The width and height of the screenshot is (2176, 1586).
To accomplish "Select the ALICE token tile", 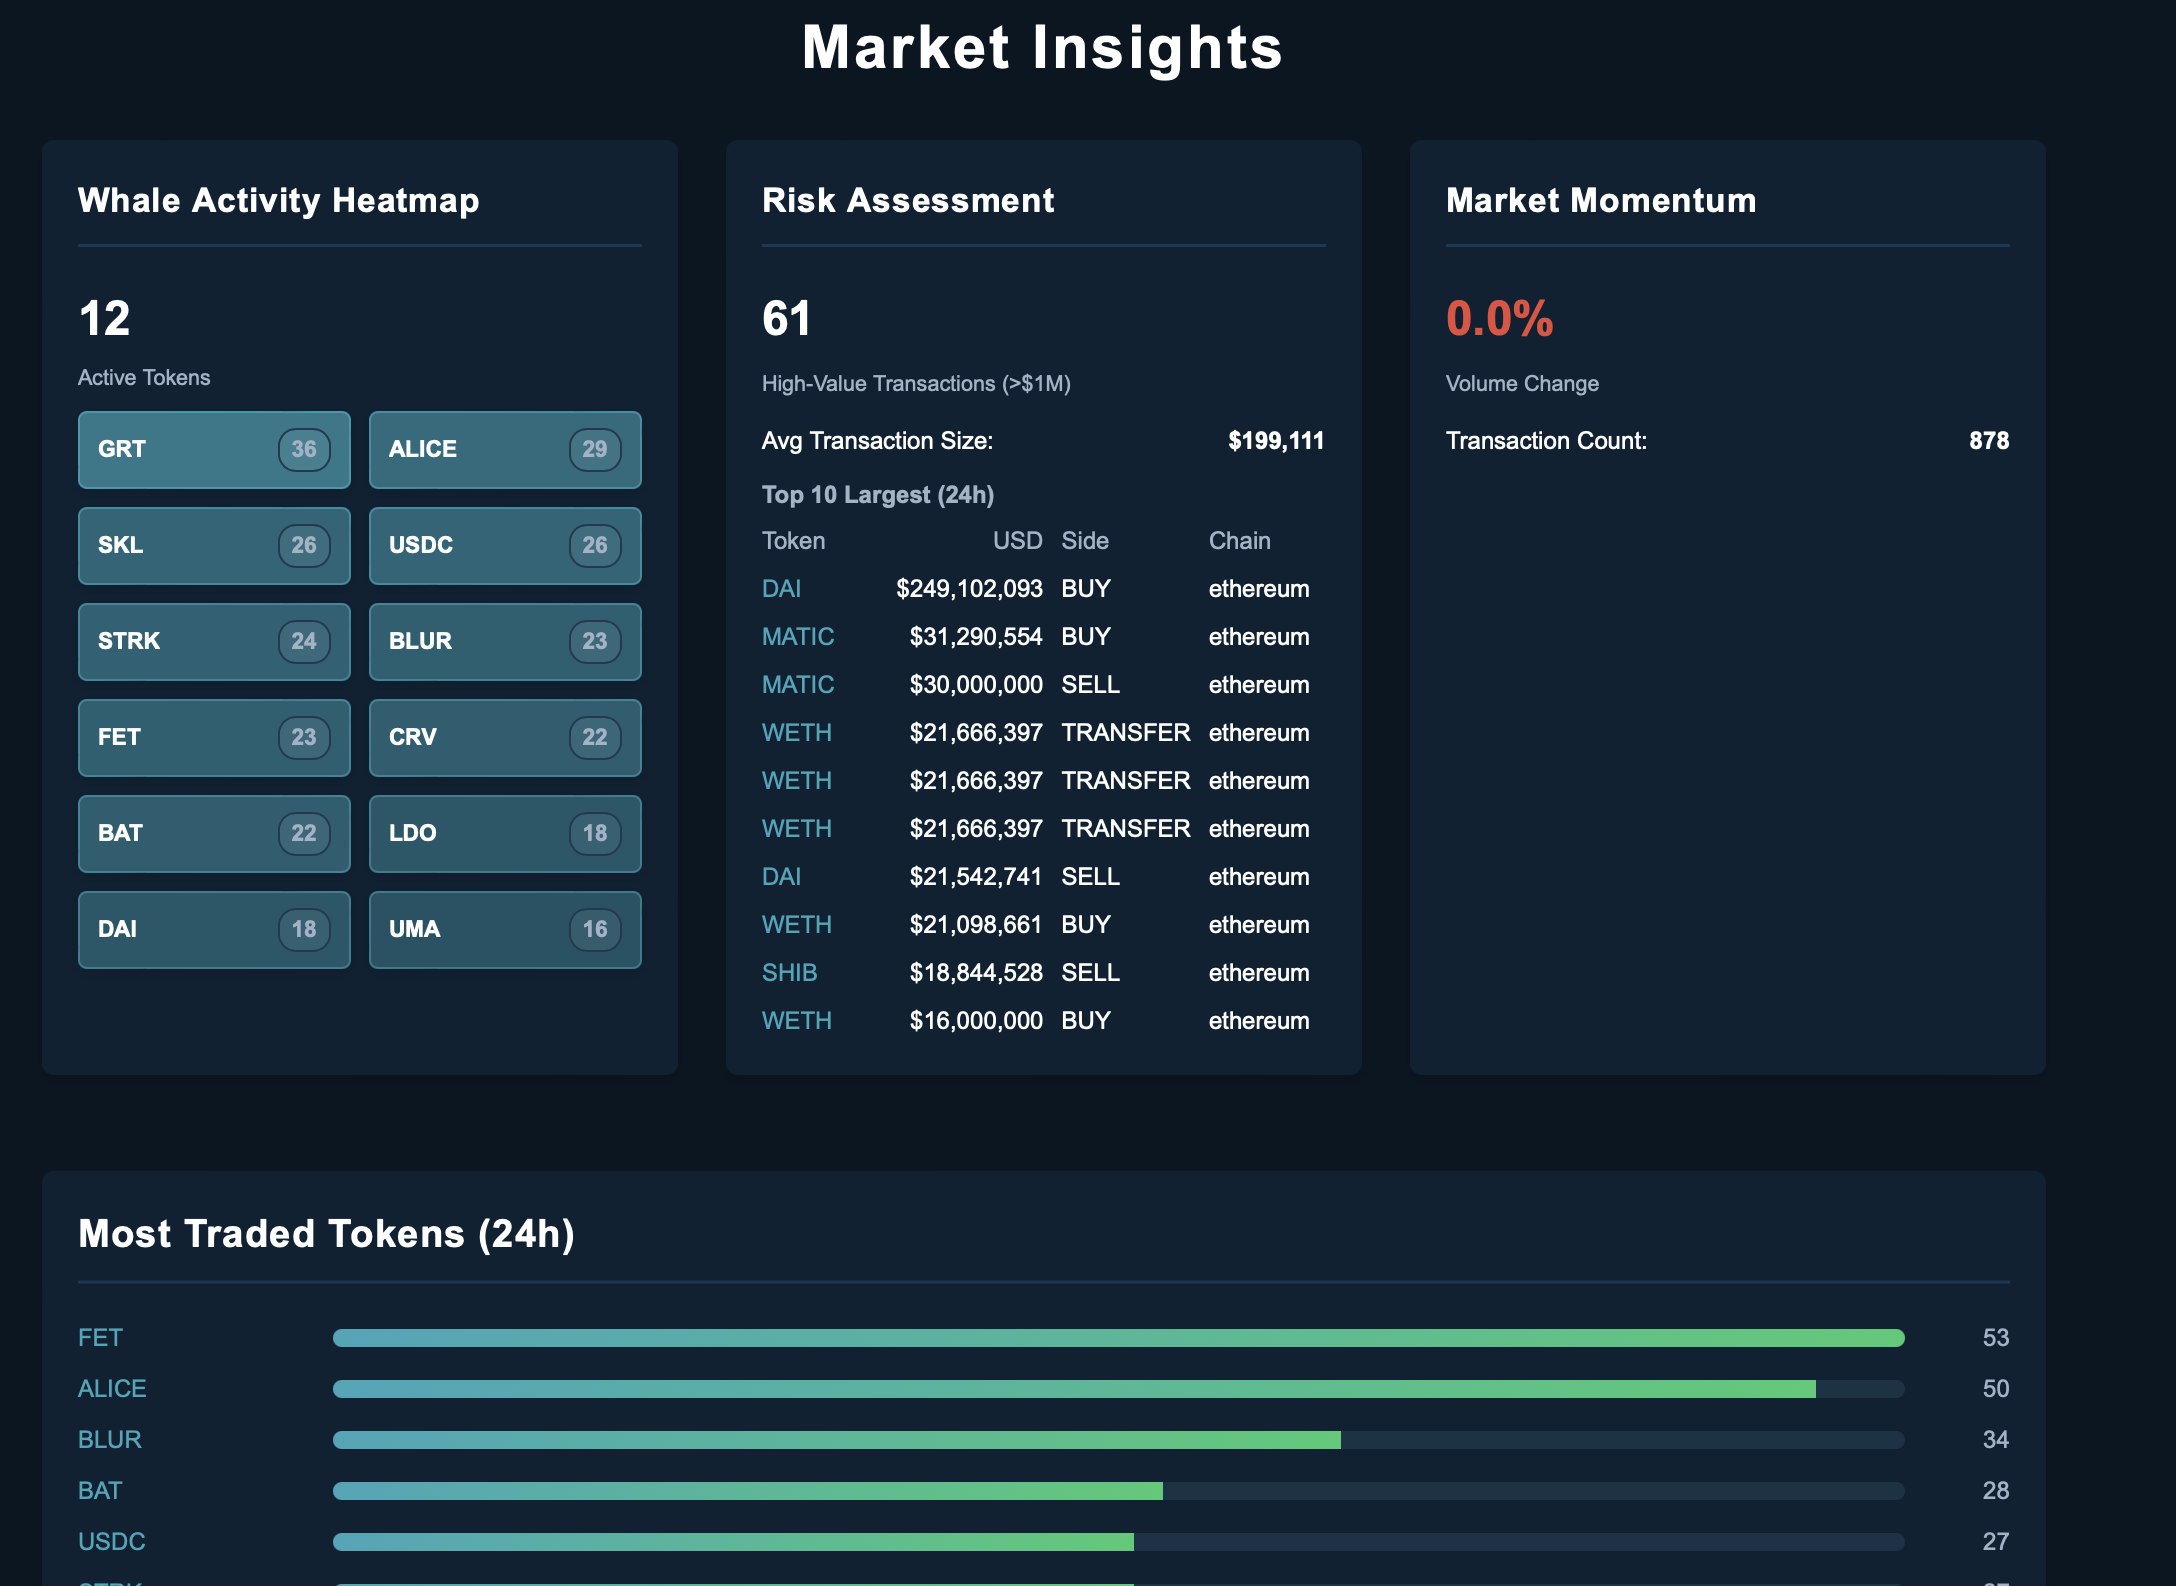I will tap(505, 450).
